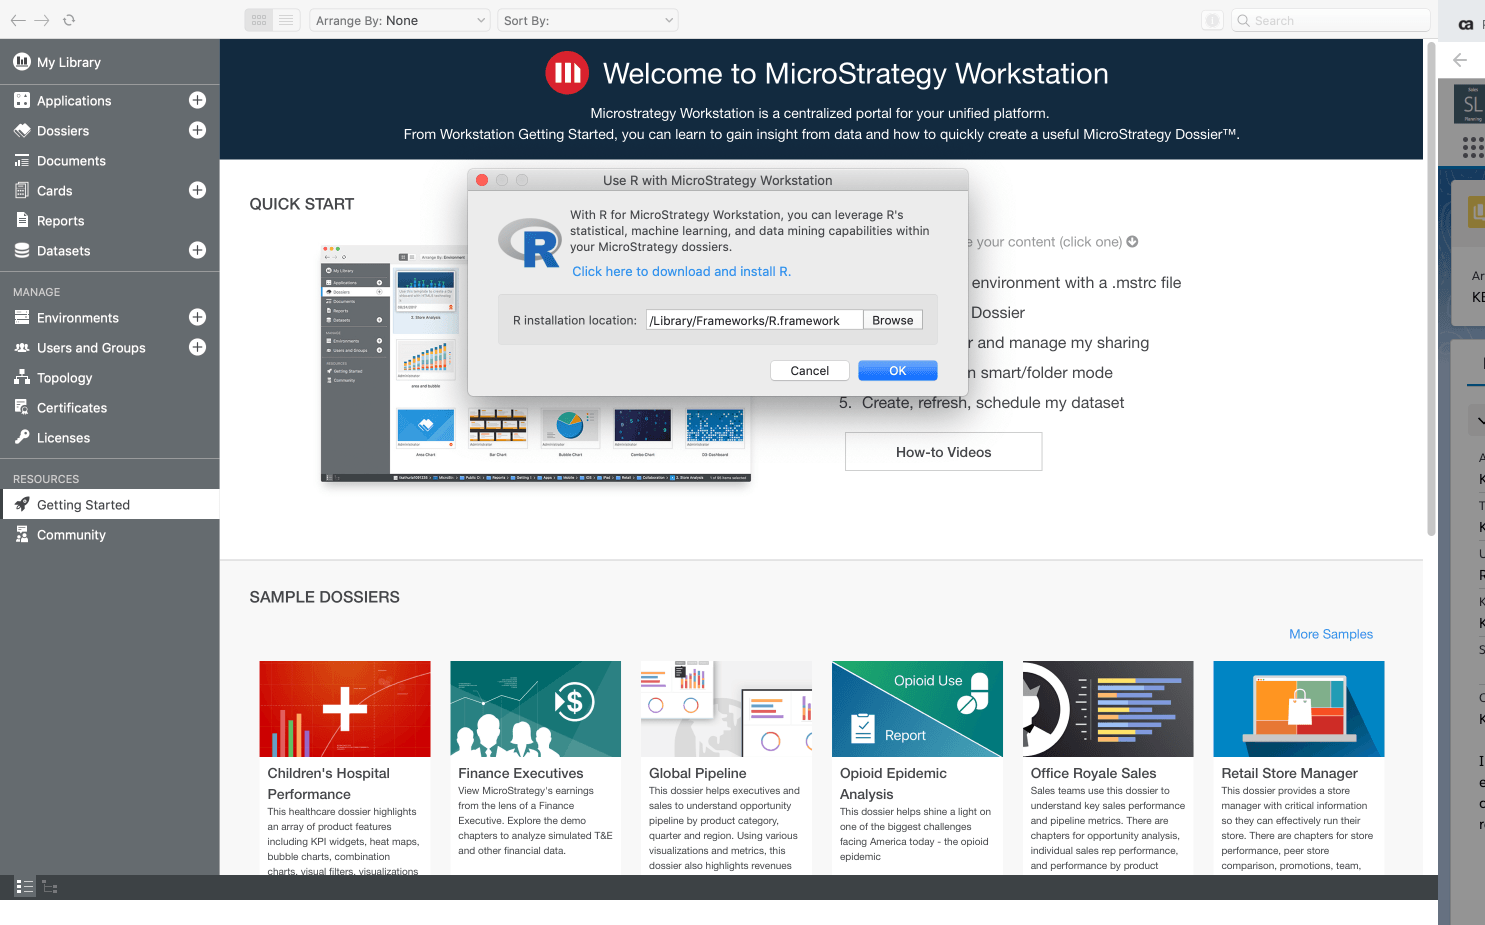Open the Environments icon under Manage
Viewport: 1485px width, 925px height.
point(22,317)
